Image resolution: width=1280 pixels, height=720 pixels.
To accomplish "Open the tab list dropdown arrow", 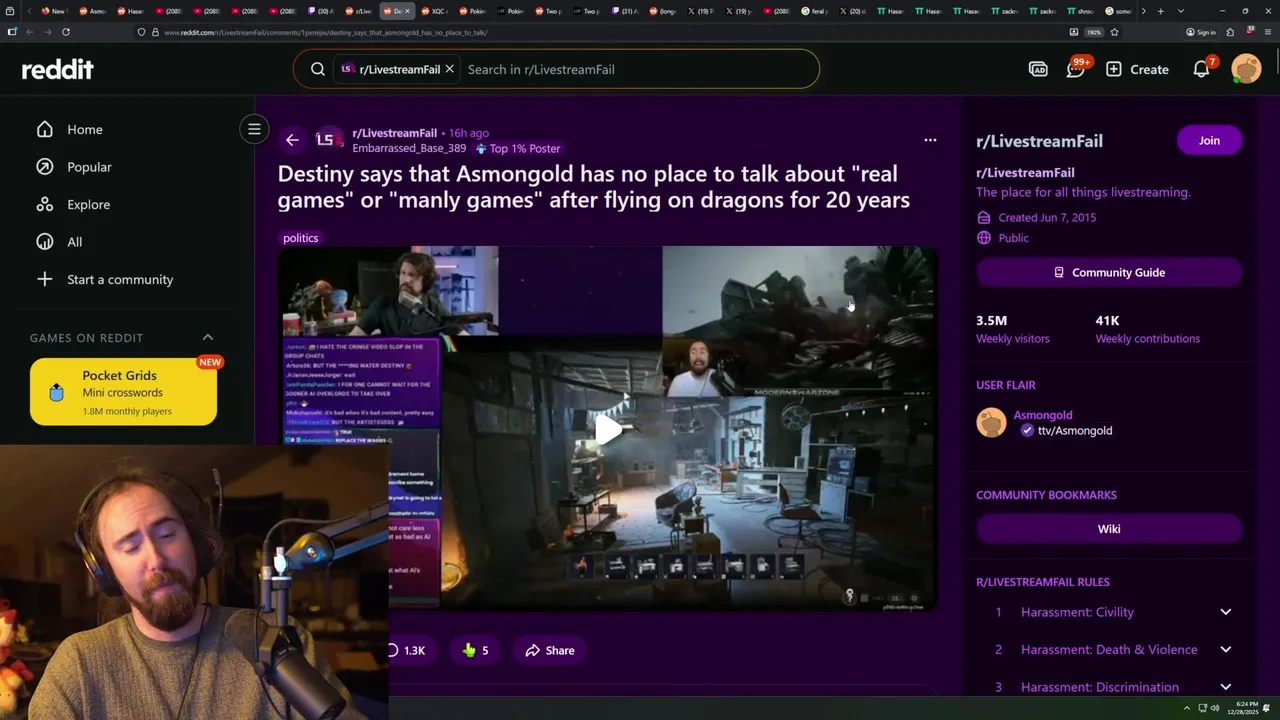I will point(1181,11).
